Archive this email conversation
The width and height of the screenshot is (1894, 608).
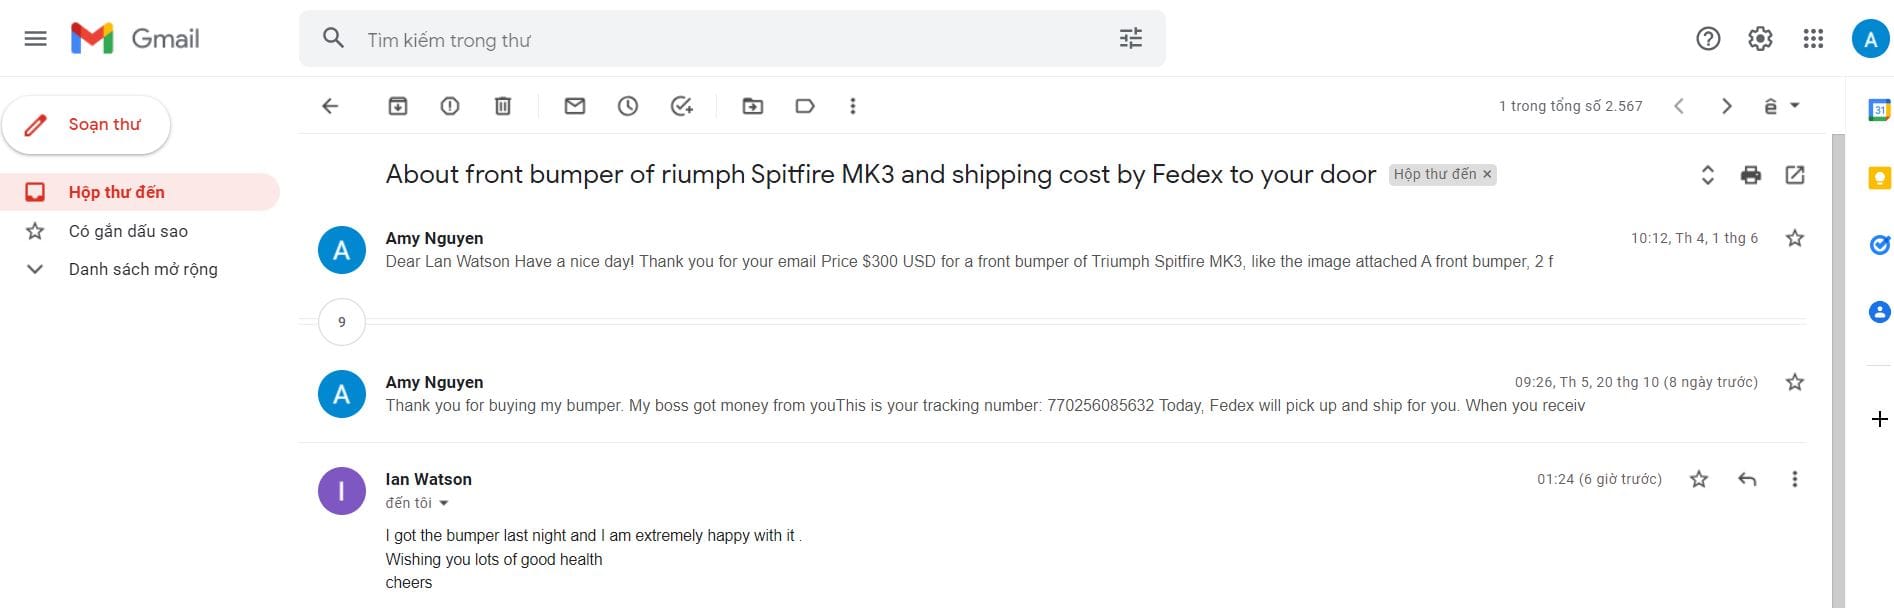pos(398,106)
